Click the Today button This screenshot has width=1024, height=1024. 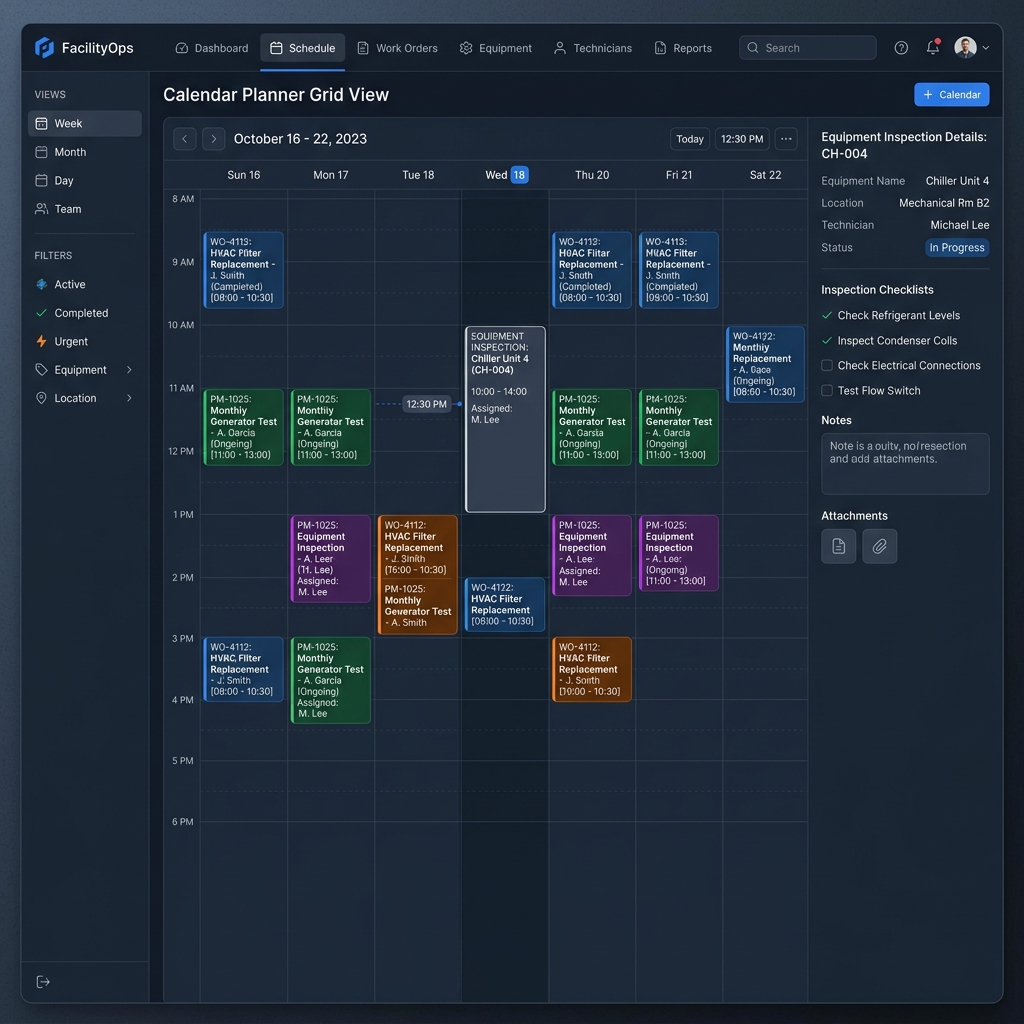pos(689,138)
